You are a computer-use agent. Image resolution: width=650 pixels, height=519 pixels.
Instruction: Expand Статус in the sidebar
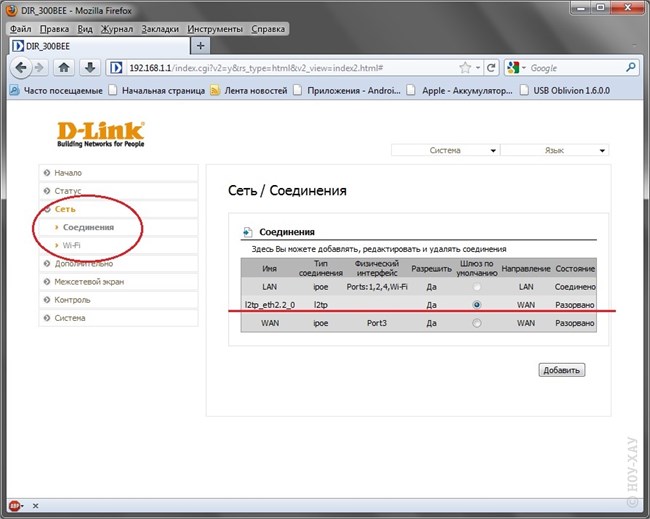pos(119,191)
